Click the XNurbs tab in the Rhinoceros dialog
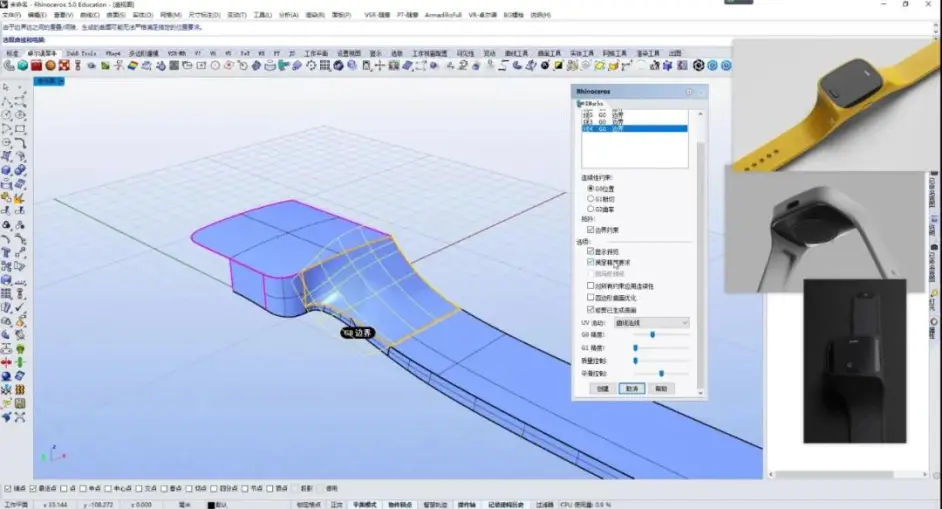Image resolution: width=942 pixels, height=509 pixels. tap(591, 104)
